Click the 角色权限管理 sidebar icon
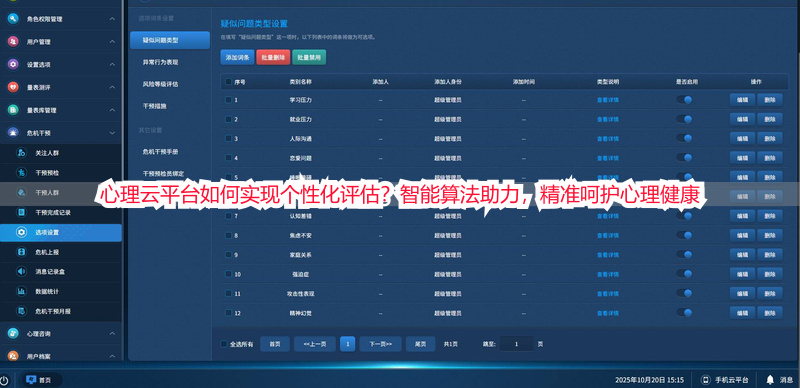The height and width of the screenshot is (388, 800). coord(13,19)
